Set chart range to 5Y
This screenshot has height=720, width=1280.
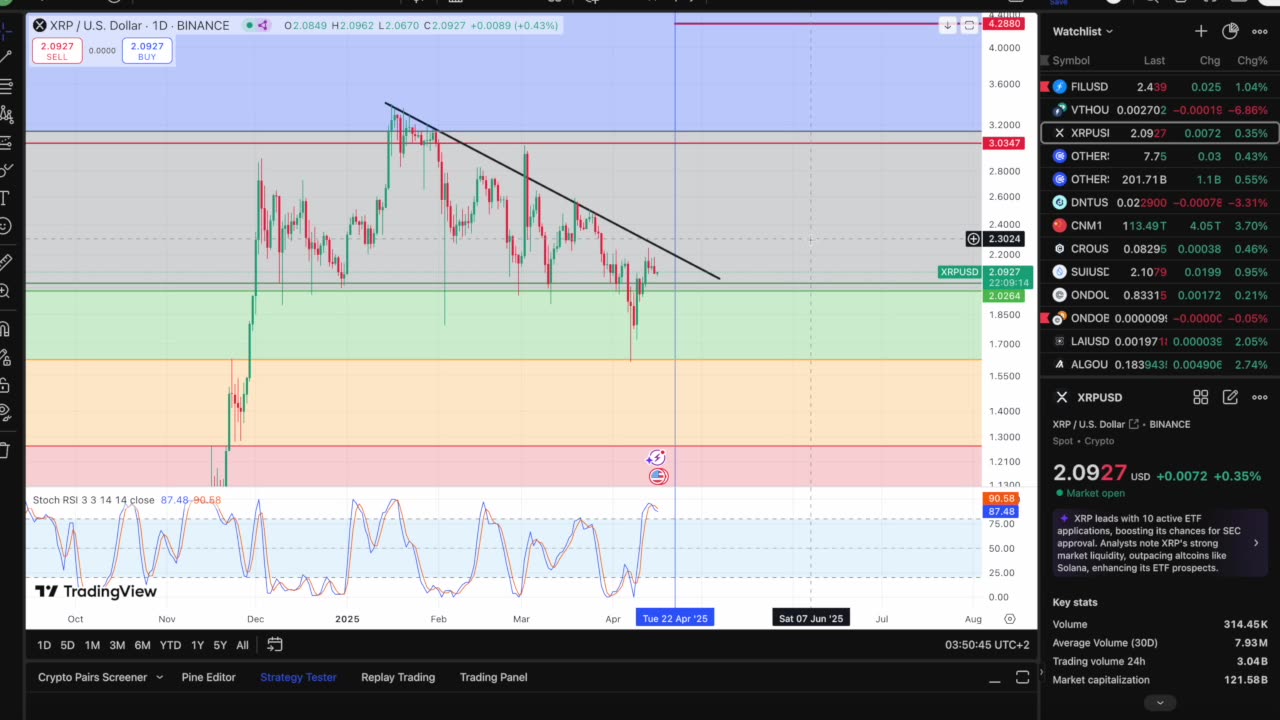[x=220, y=645]
